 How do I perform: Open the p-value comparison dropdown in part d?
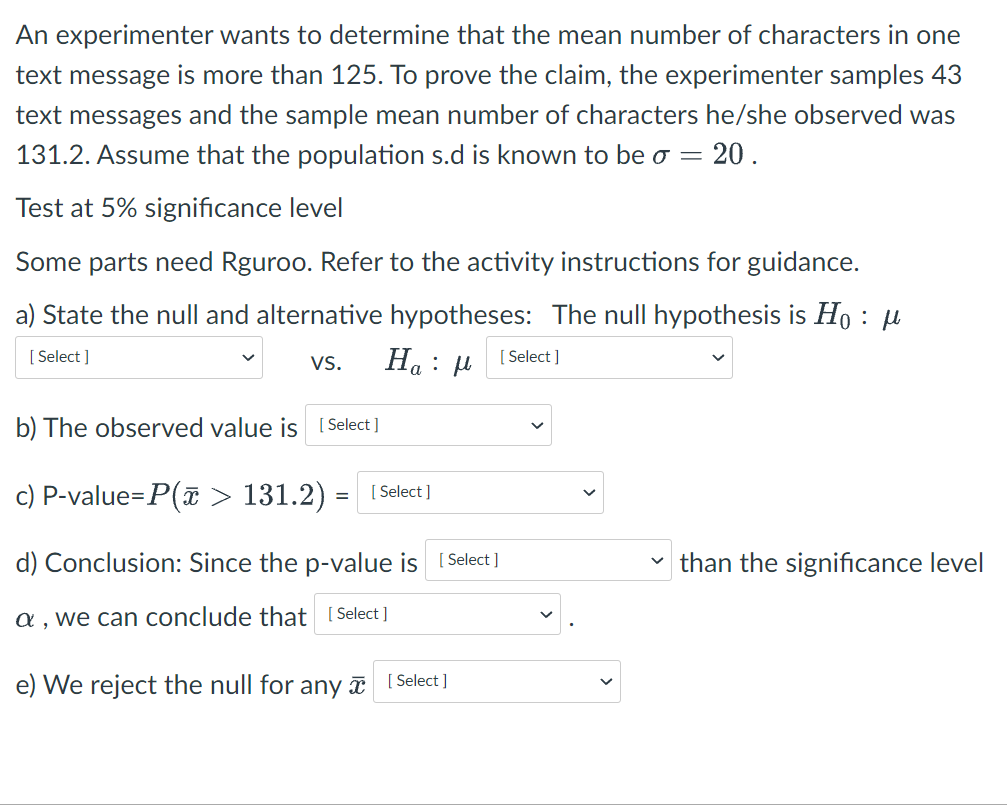(x=547, y=560)
